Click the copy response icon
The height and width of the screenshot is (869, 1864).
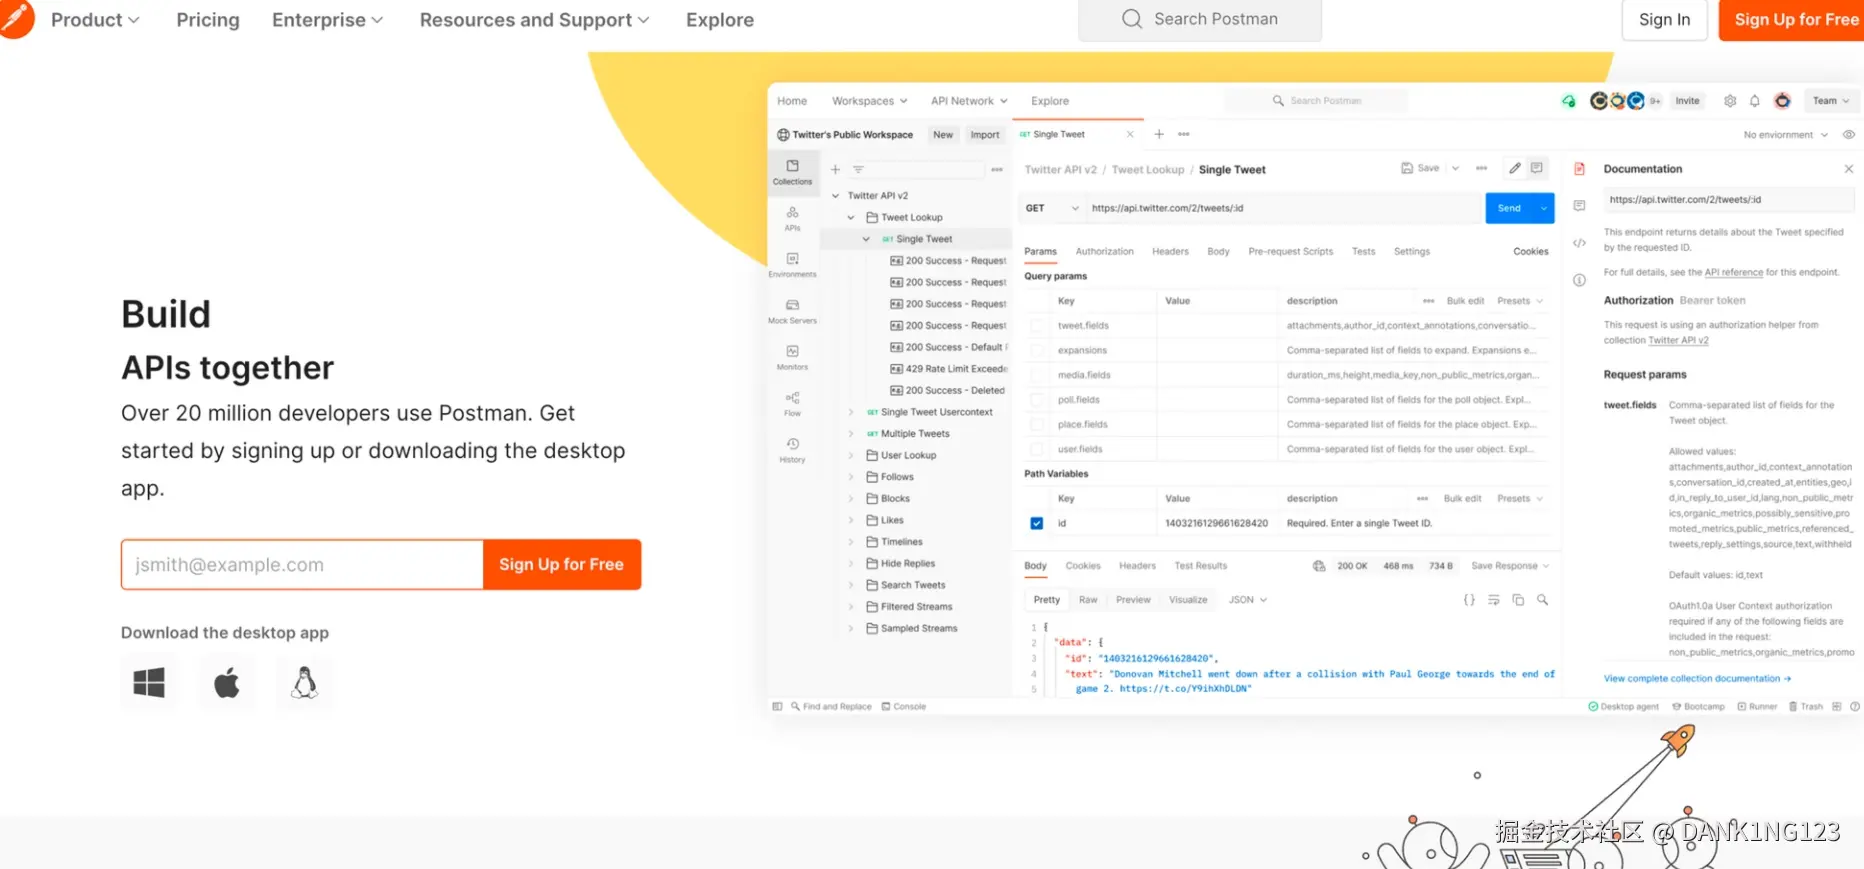1518,600
